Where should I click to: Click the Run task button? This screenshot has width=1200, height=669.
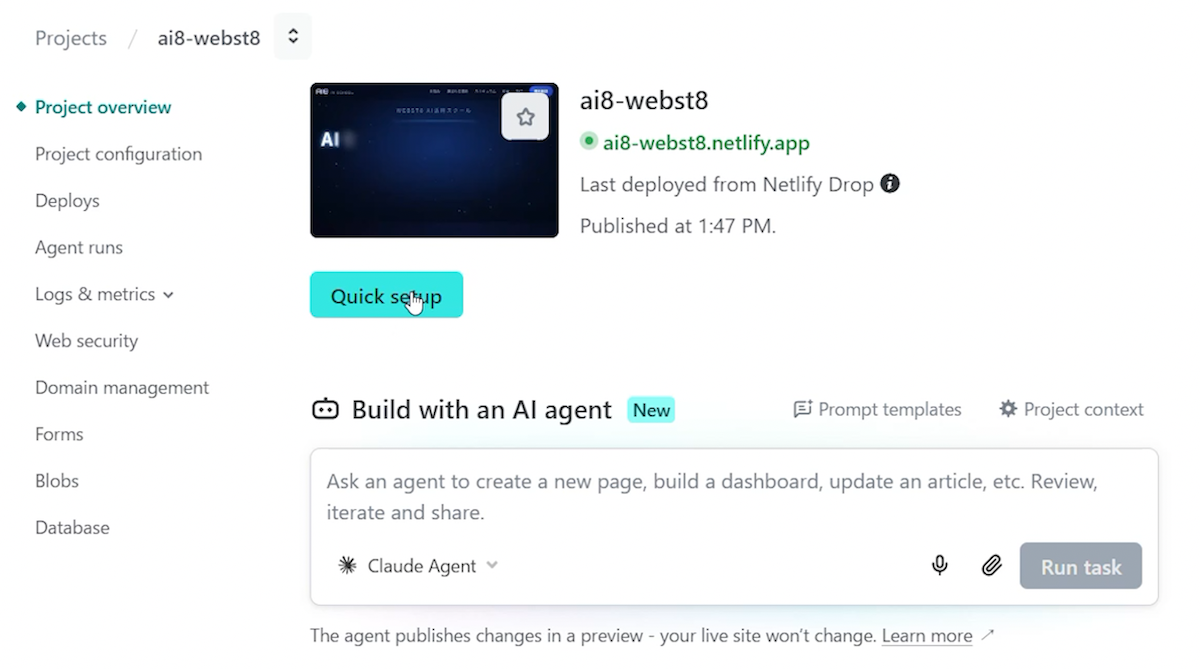click(1081, 566)
